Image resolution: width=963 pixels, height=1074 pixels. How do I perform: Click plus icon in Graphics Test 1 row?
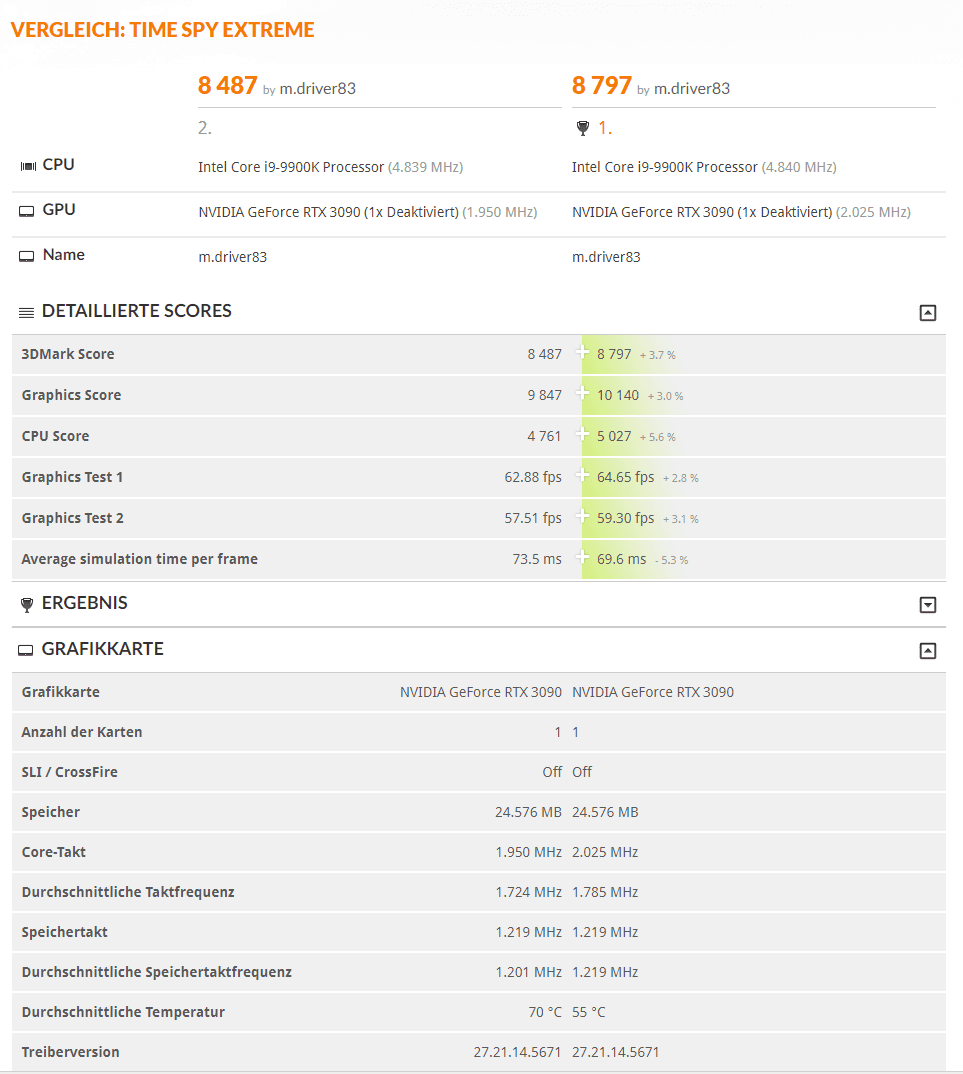click(582, 475)
